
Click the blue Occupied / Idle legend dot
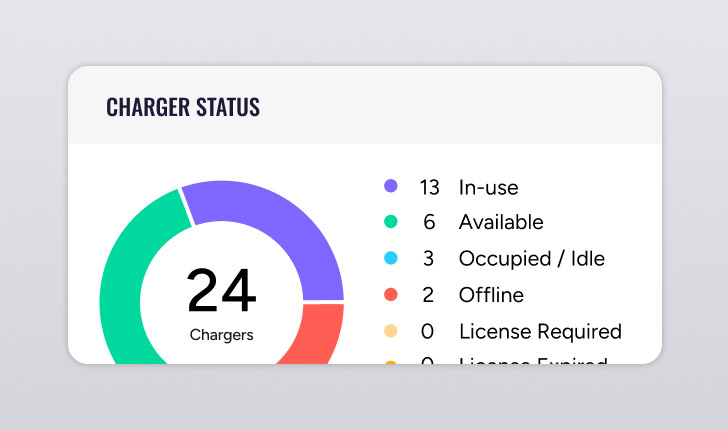coord(391,258)
